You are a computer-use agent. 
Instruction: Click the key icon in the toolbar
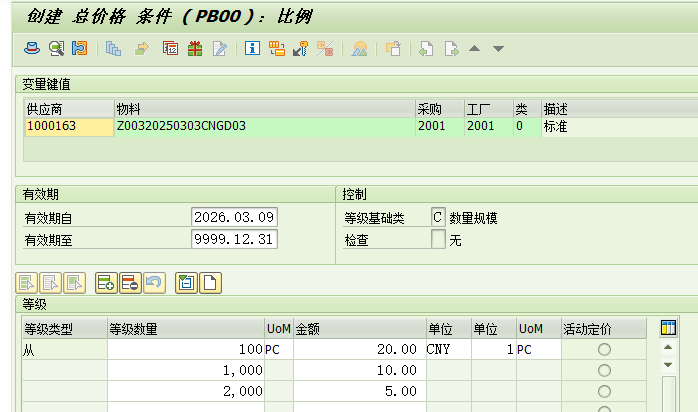pos(300,48)
